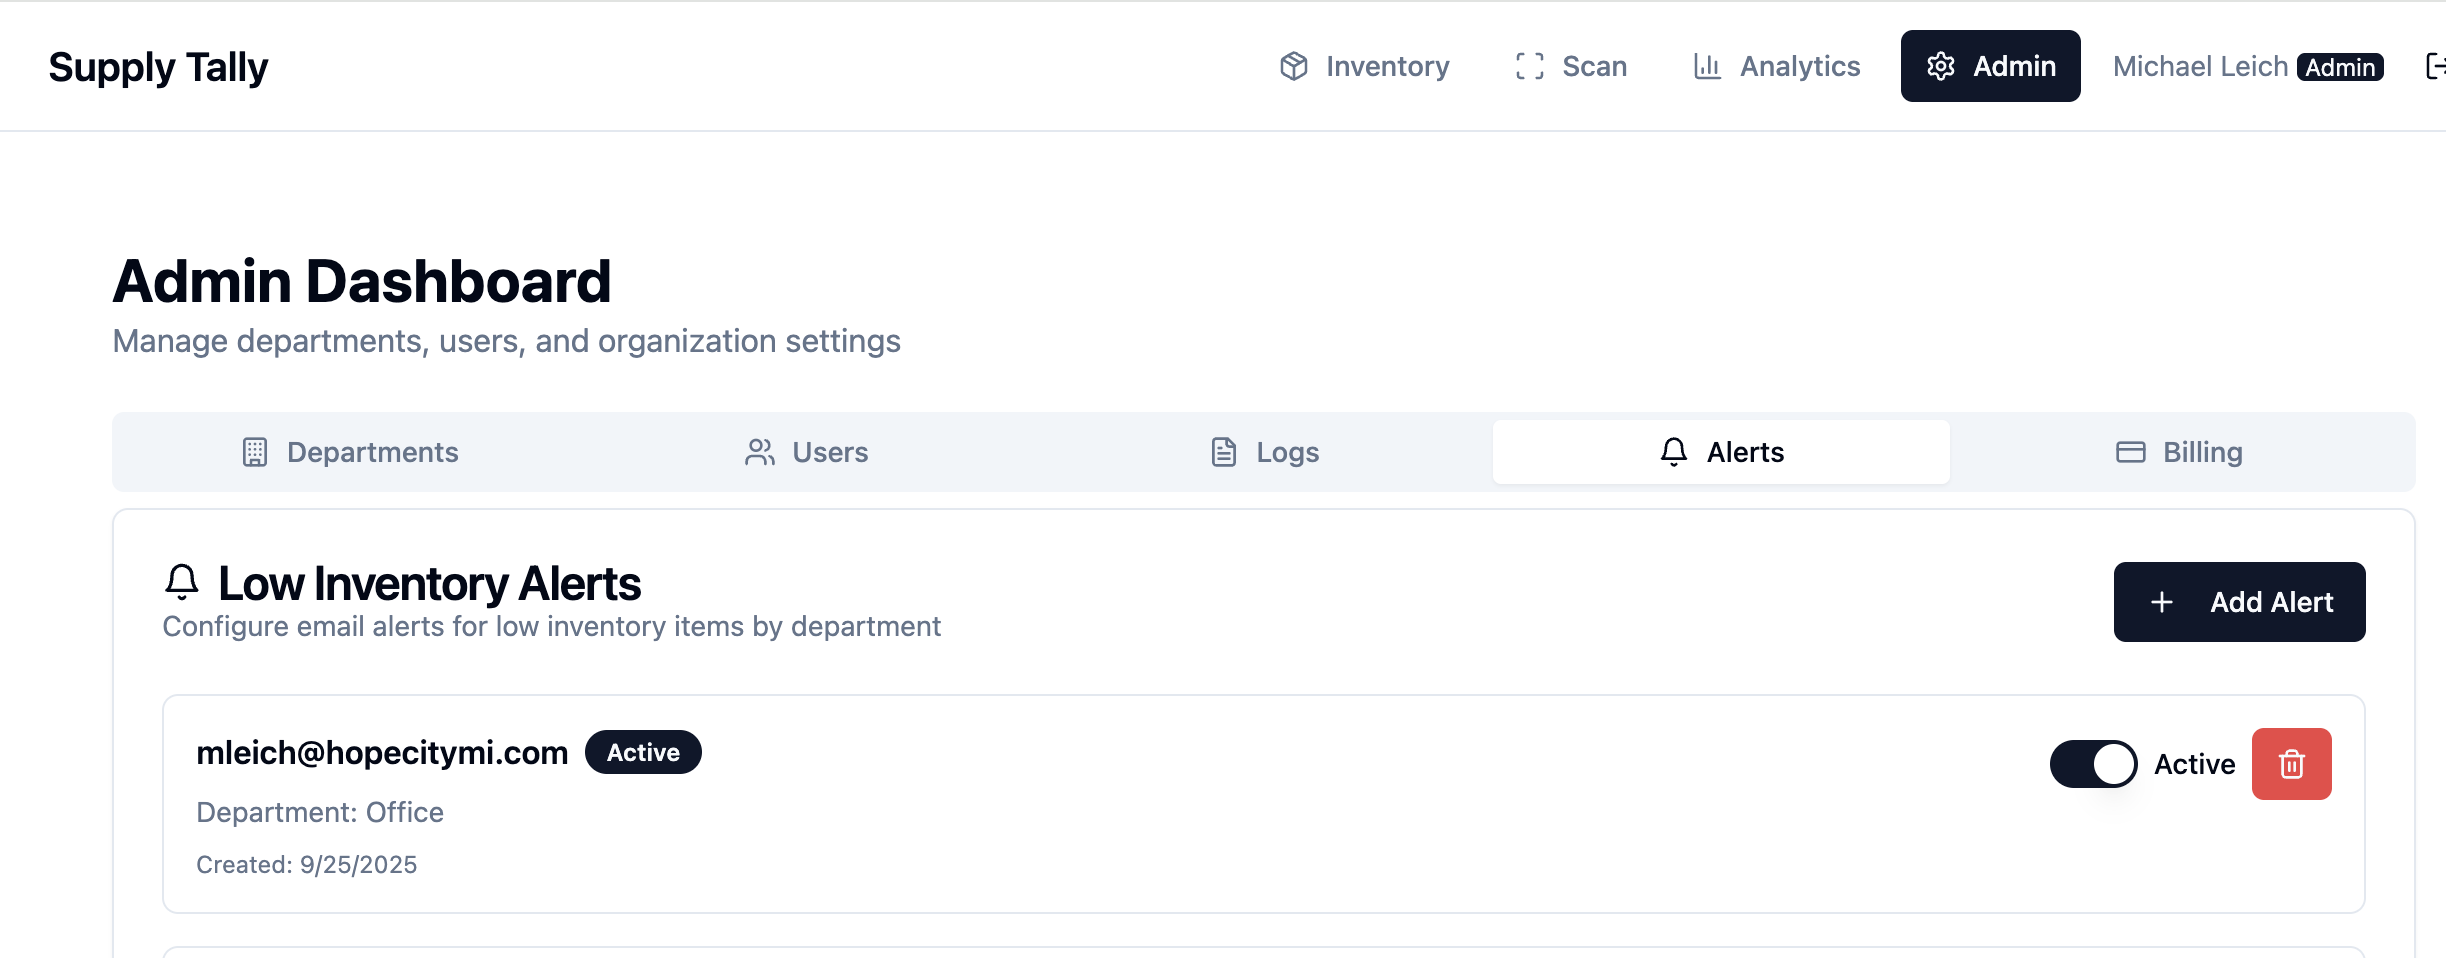The image size is (2446, 958).
Task: Click the people icon on the Users tab
Action: pos(760,452)
